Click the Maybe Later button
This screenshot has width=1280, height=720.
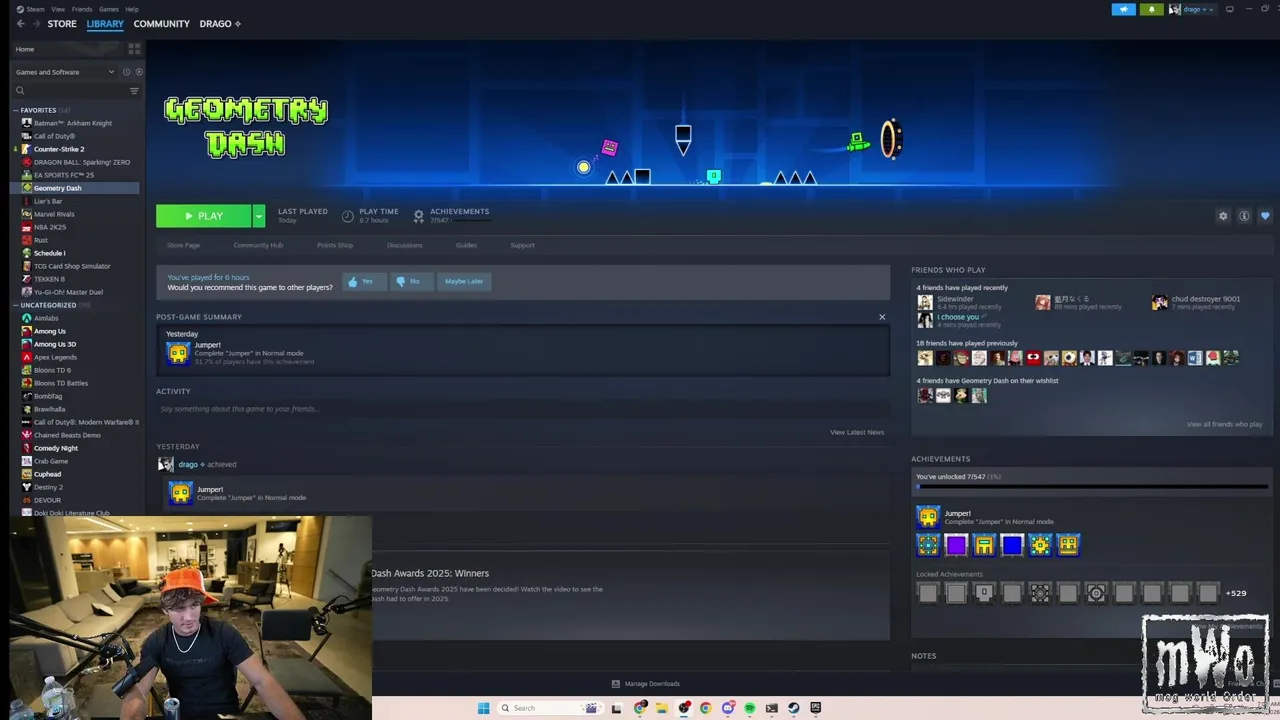463,282
